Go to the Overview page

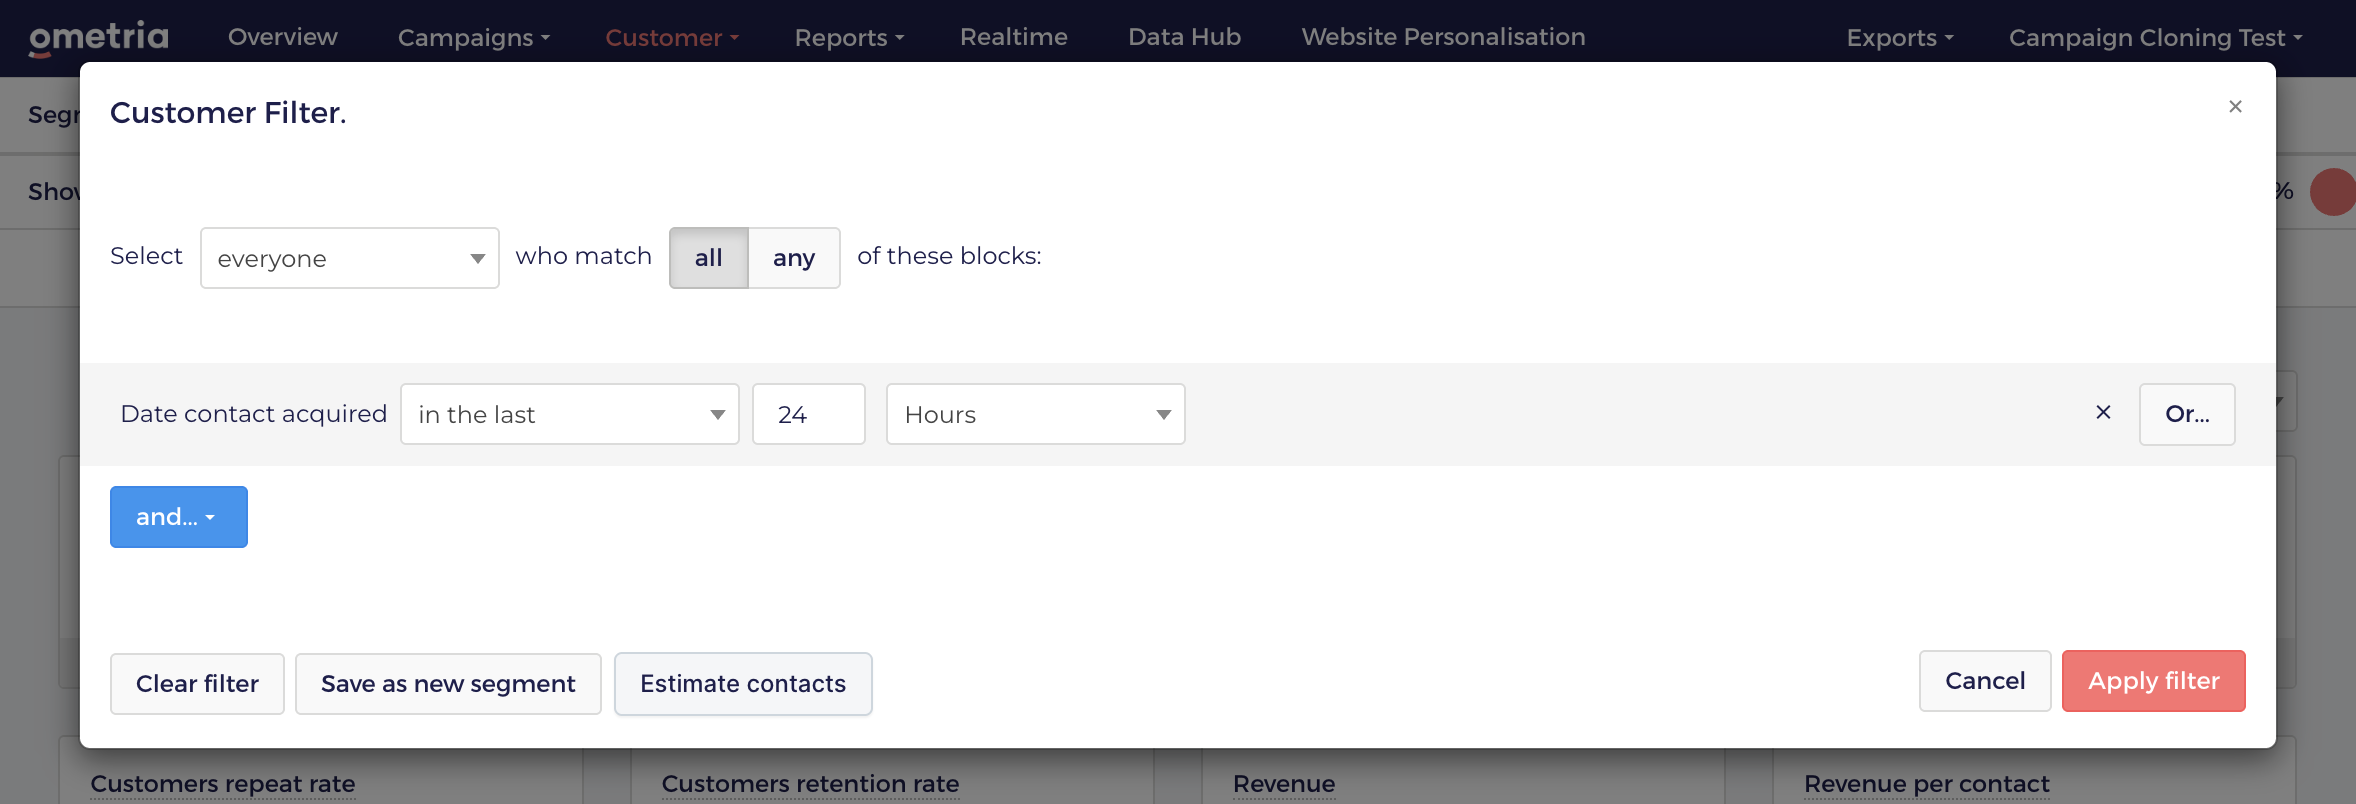283,37
